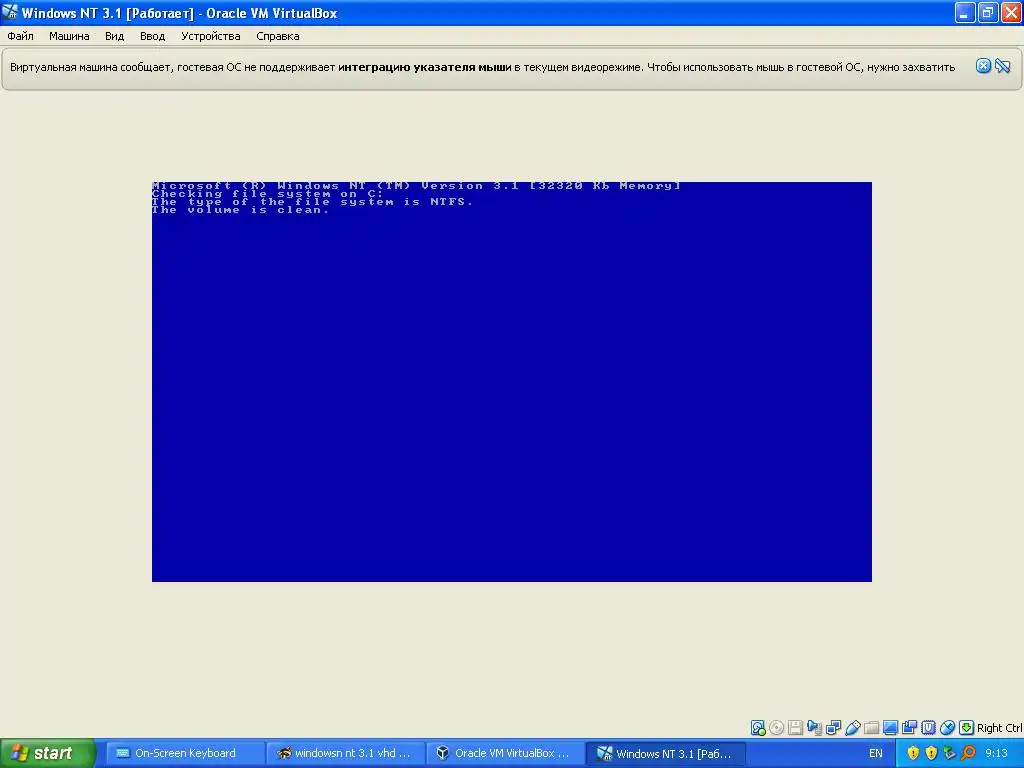Image resolution: width=1024 pixels, height=768 pixels.
Task: Close the Windows NT 3.1 VM window
Action: (1011, 12)
